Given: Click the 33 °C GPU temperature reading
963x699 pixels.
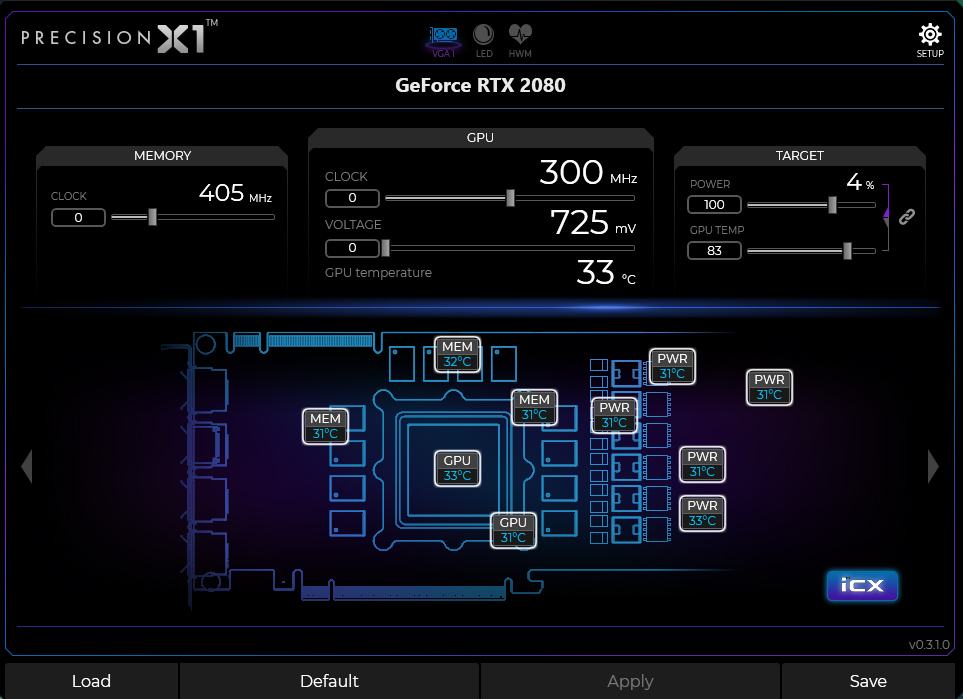Looking at the screenshot, I should tap(606, 272).
